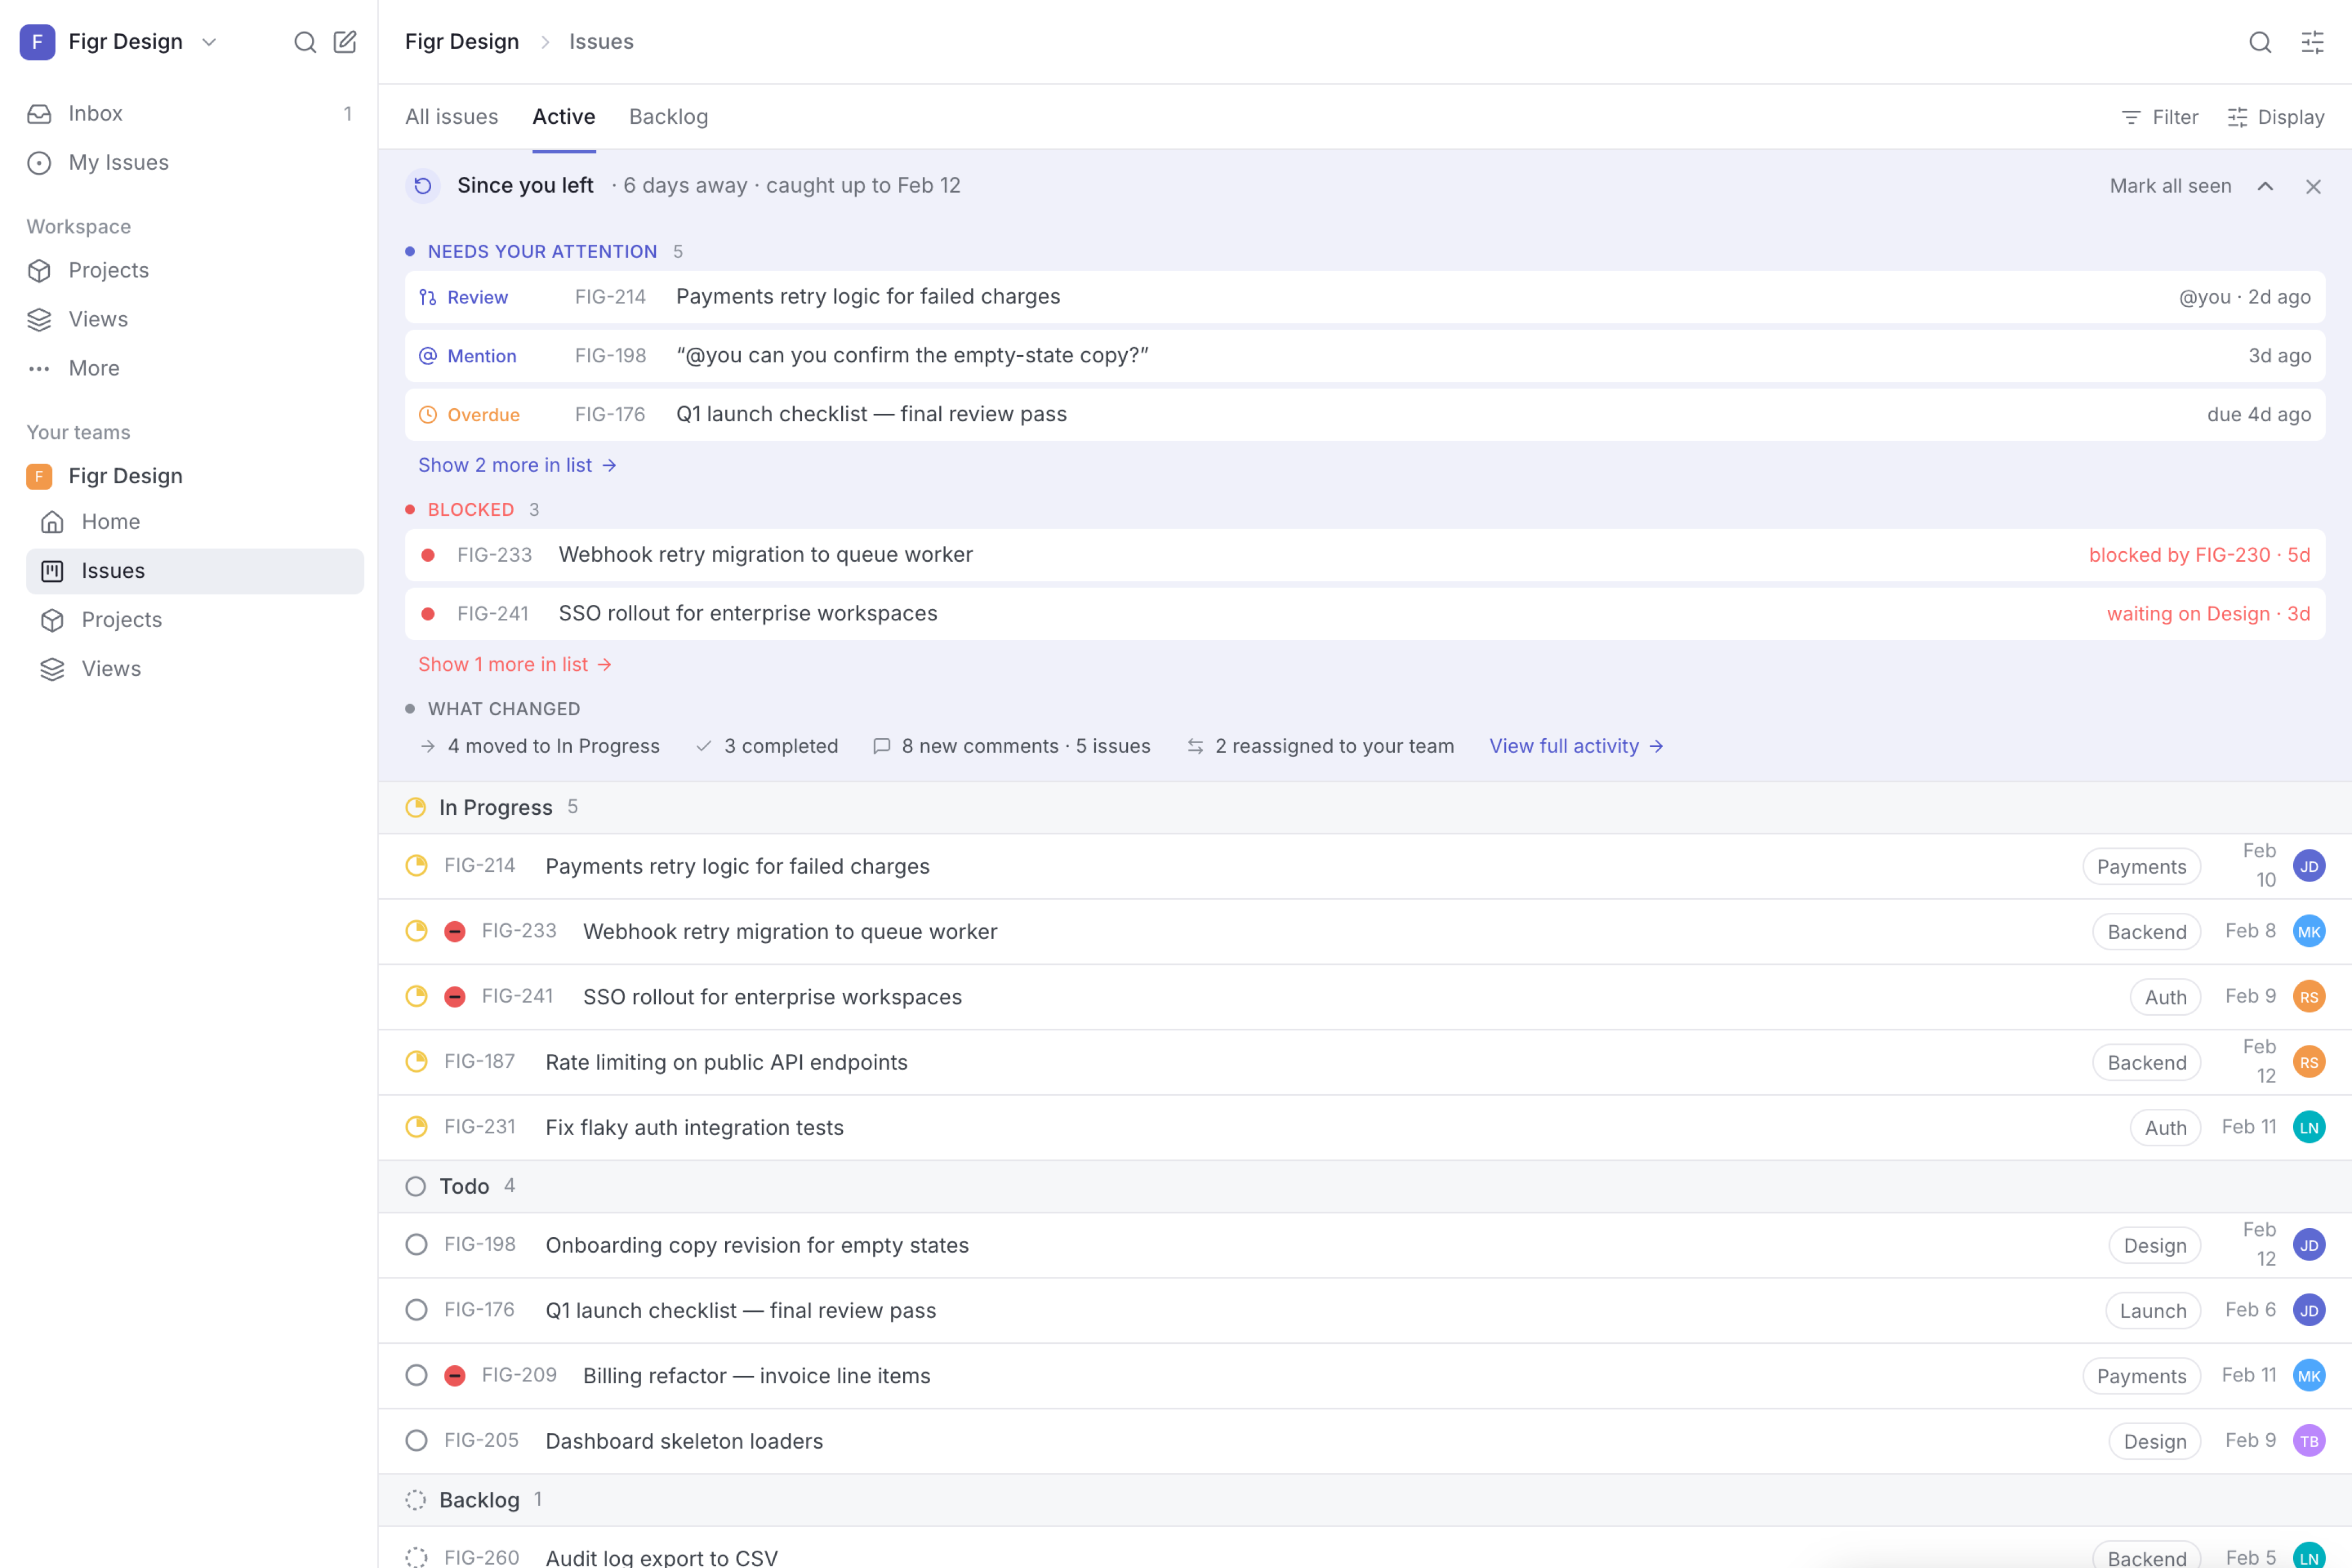This screenshot has width=2352, height=1568.
Task: Click the Inbox tray icon
Action: click(x=39, y=114)
